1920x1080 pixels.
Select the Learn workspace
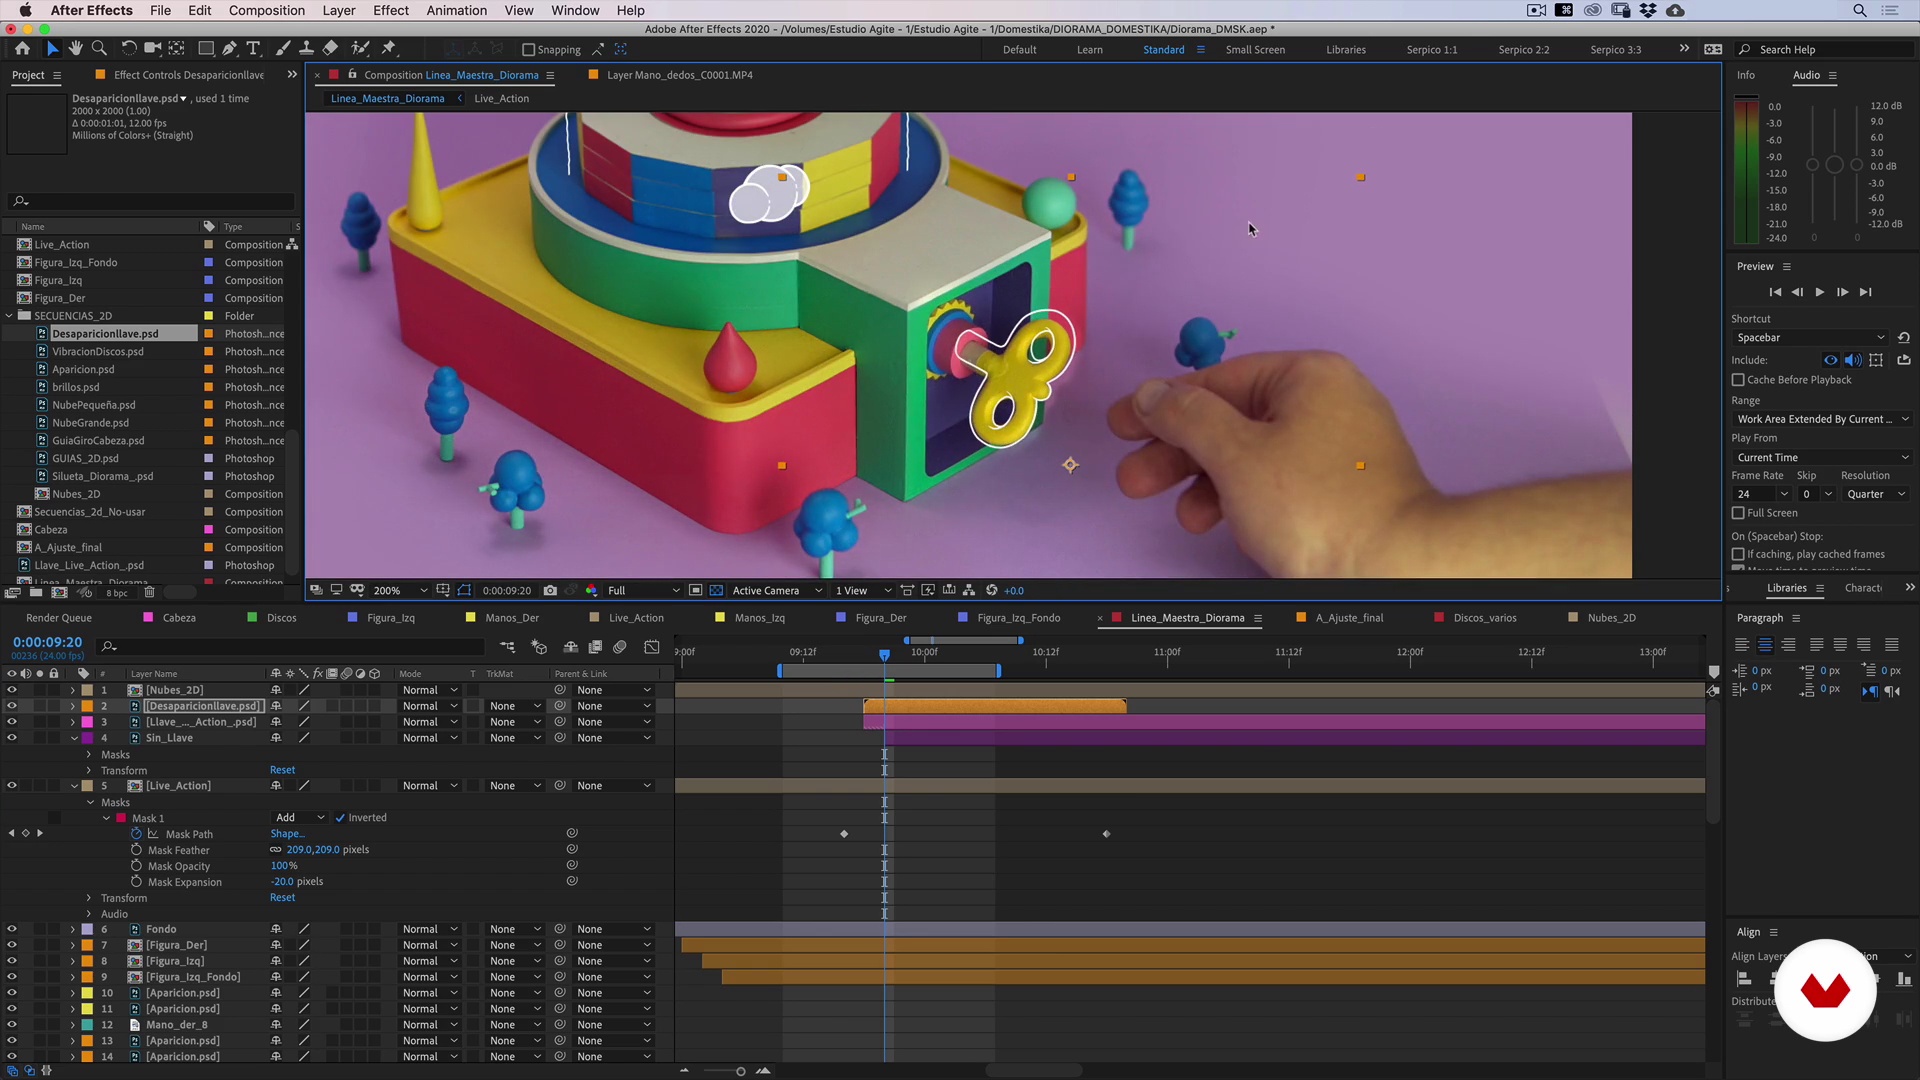[1089, 50]
